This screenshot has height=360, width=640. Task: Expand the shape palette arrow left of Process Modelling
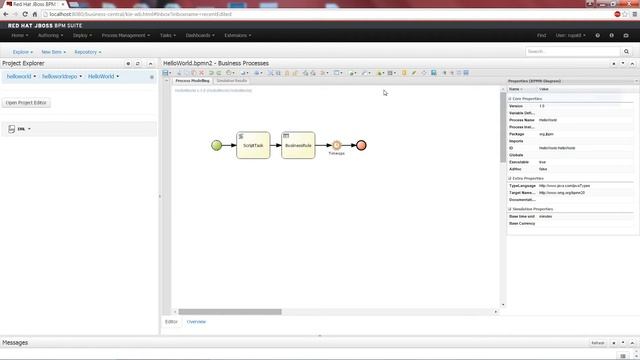167,81
